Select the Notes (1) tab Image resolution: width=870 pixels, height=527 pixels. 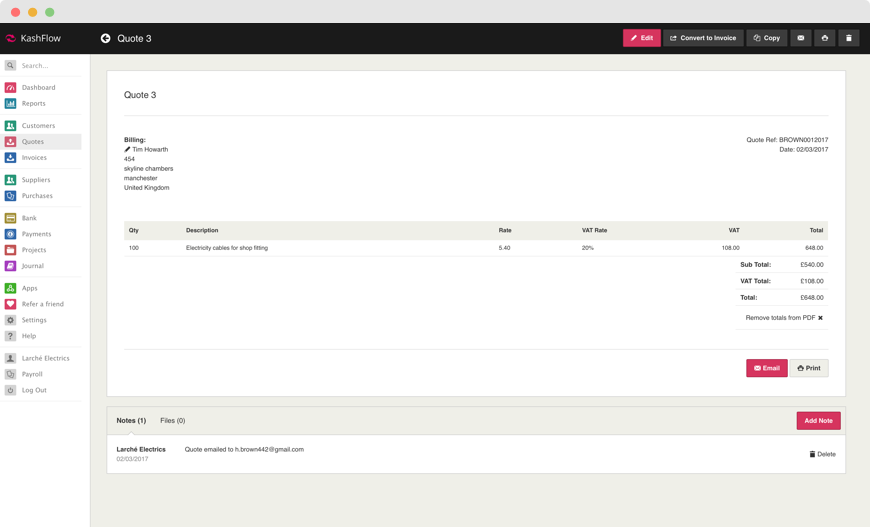click(131, 421)
